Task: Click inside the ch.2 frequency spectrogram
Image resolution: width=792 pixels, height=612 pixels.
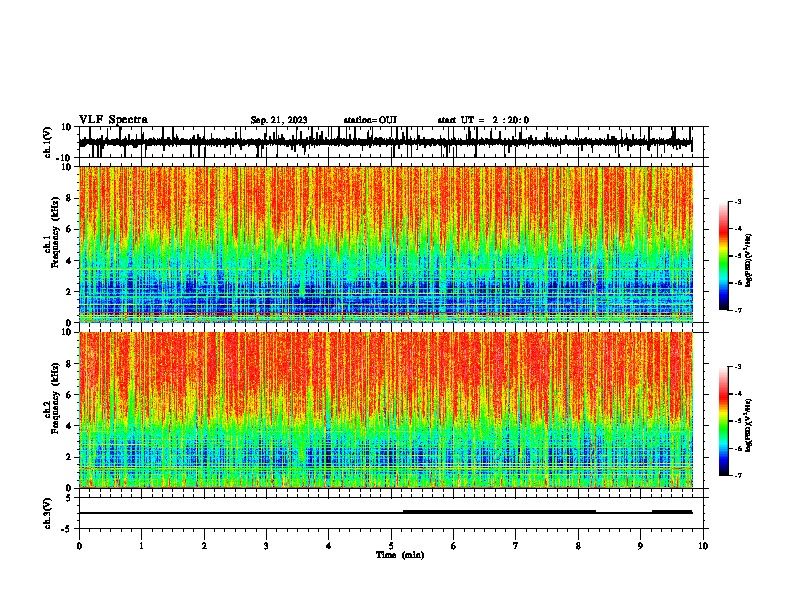Action: 385,410
